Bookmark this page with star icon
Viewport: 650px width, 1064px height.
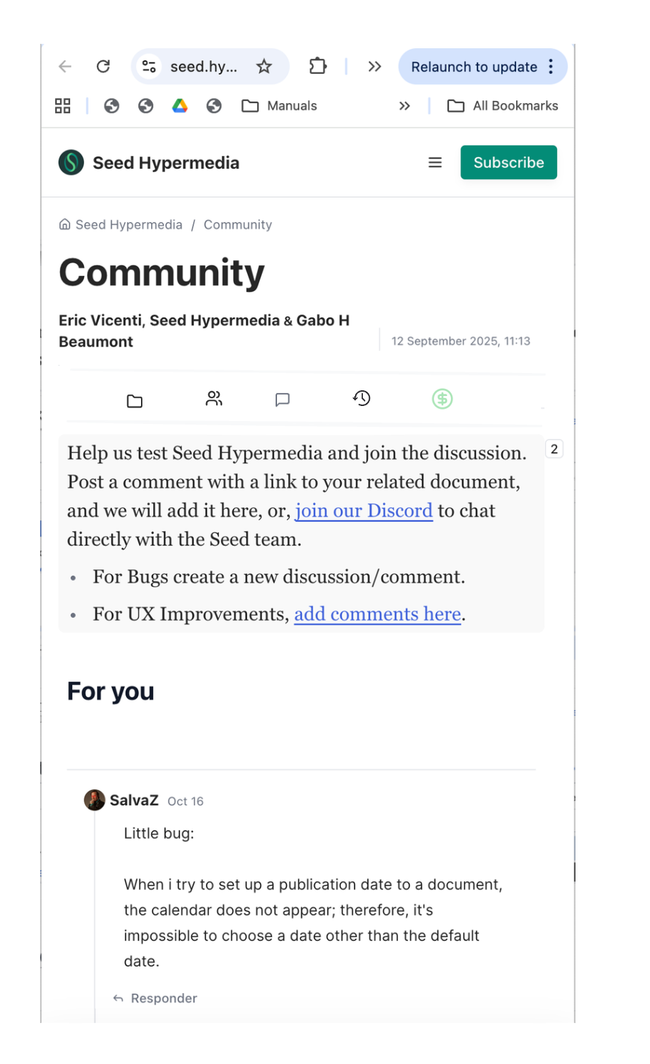(x=264, y=67)
